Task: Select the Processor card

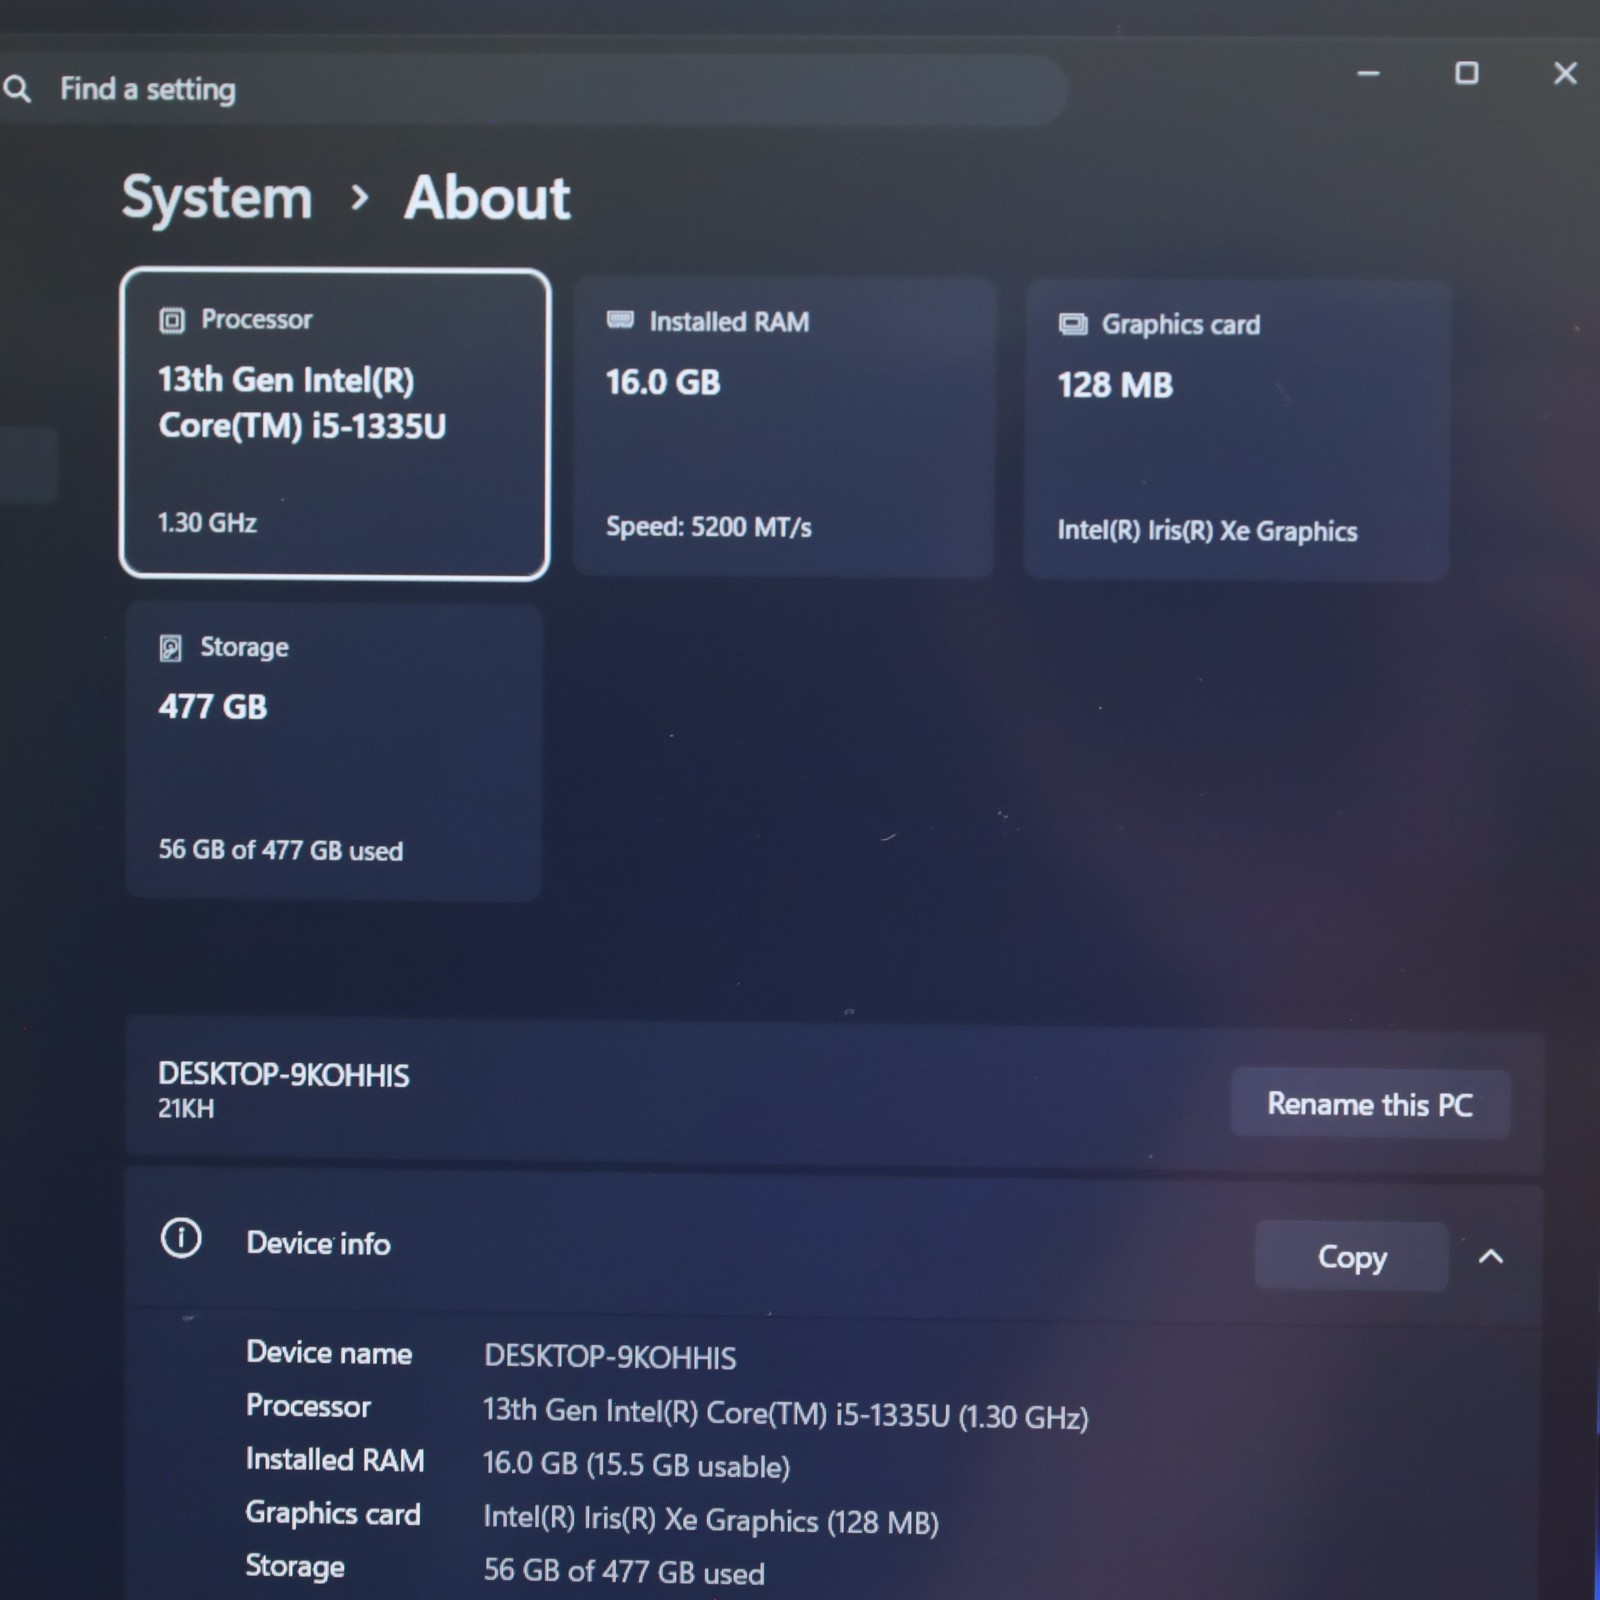Action: pyautogui.click(x=335, y=424)
